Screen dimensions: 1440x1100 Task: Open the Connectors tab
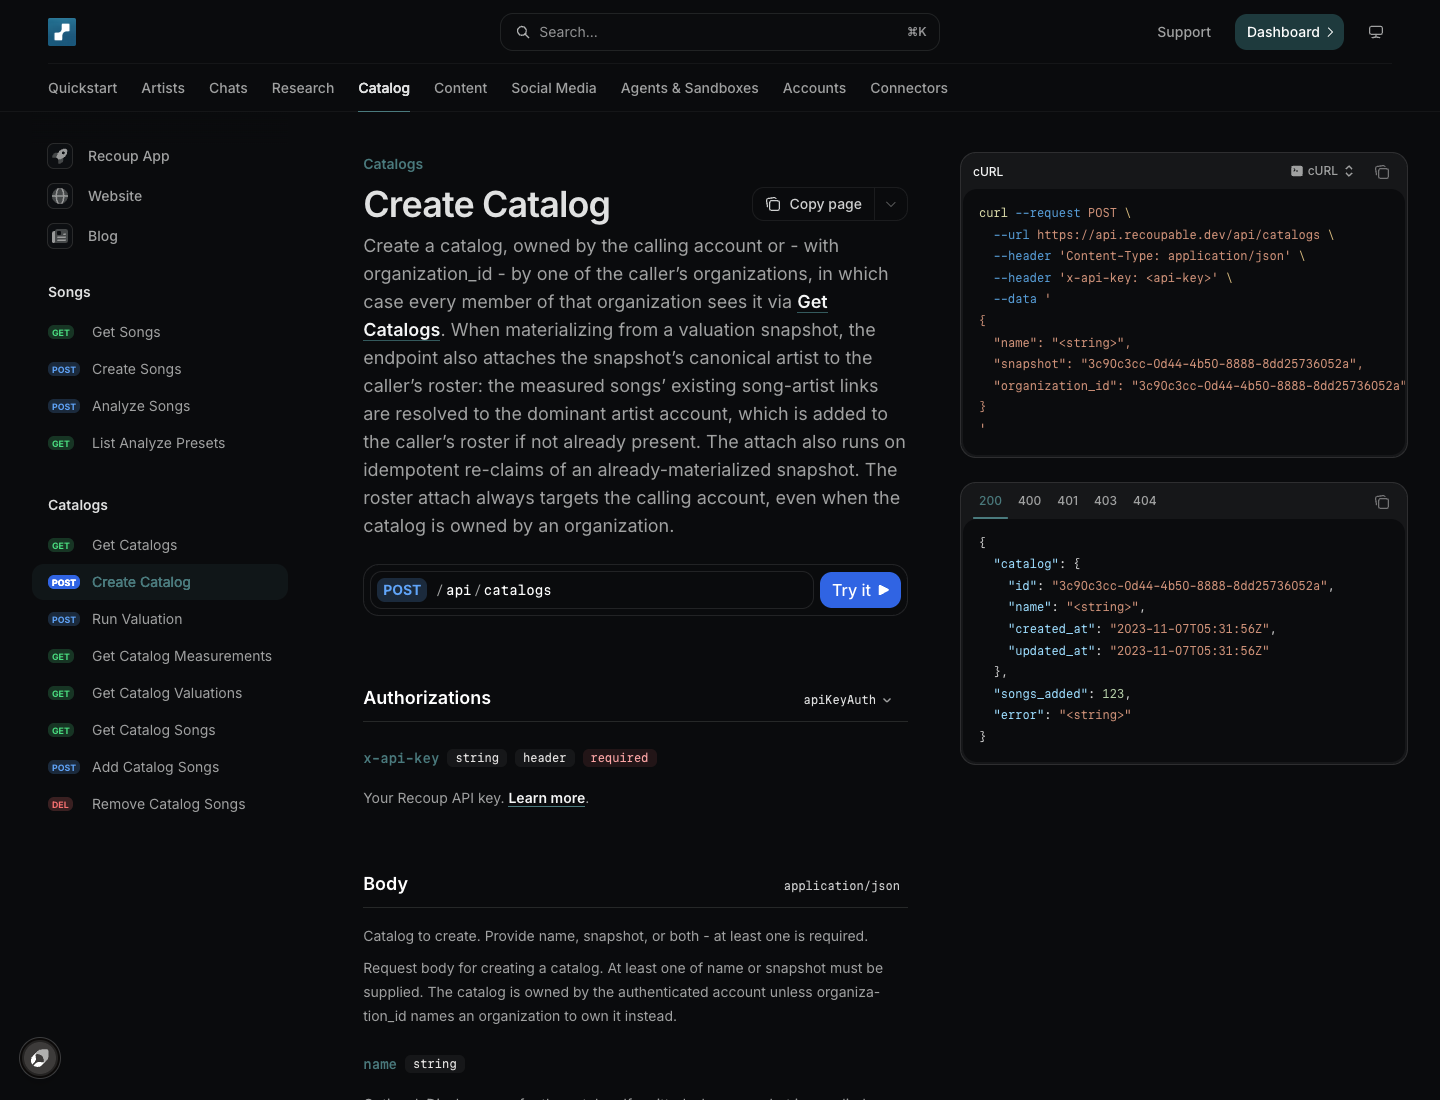point(909,88)
